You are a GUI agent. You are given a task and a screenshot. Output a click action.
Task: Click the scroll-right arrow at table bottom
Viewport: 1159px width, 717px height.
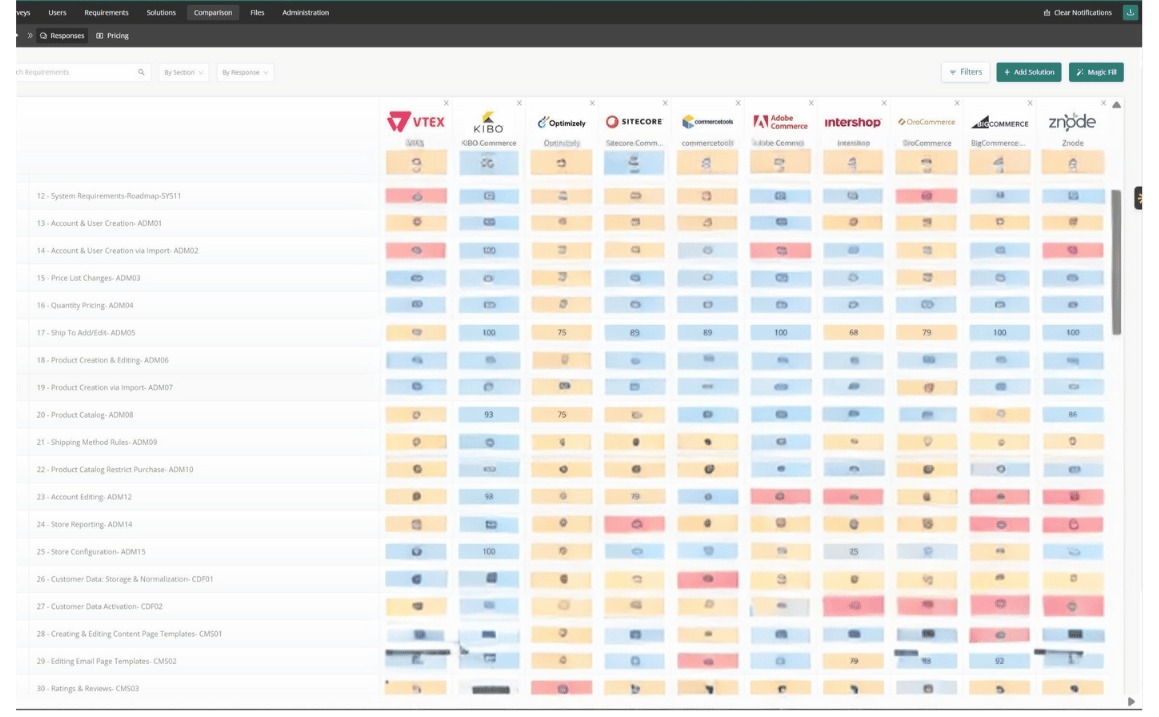pyautogui.click(x=1131, y=701)
